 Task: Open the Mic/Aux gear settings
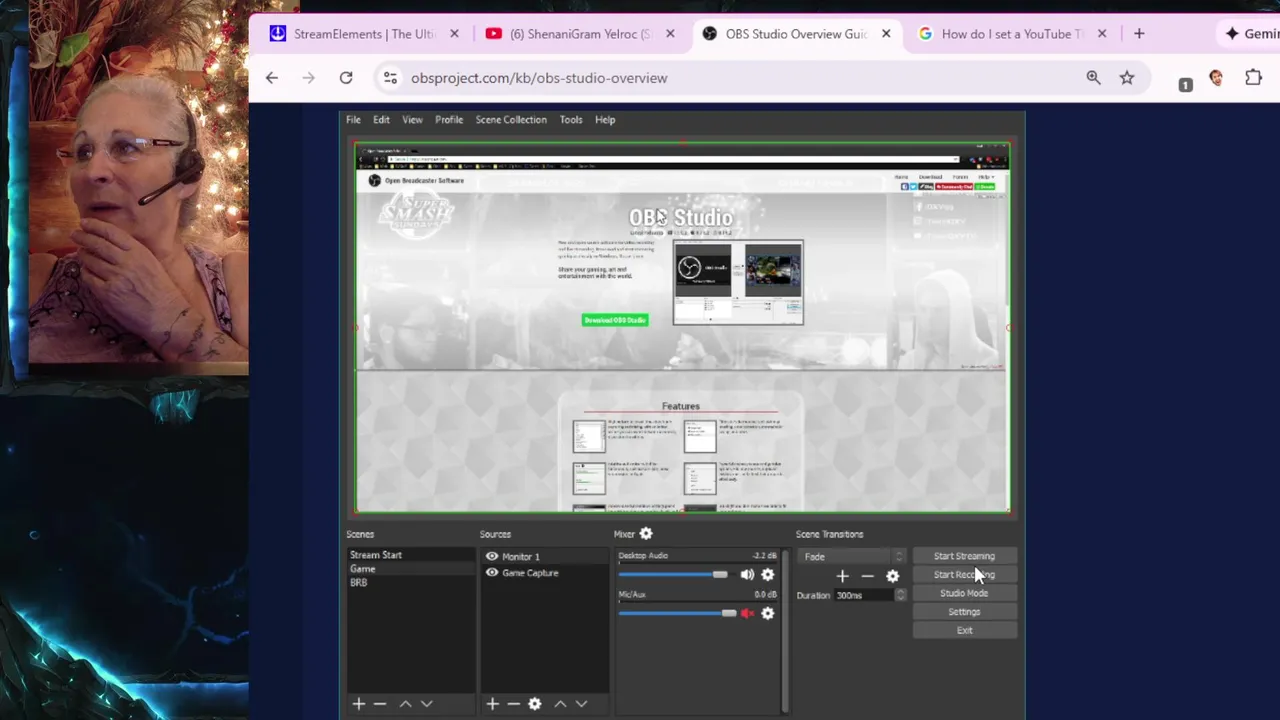click(768, 613)
